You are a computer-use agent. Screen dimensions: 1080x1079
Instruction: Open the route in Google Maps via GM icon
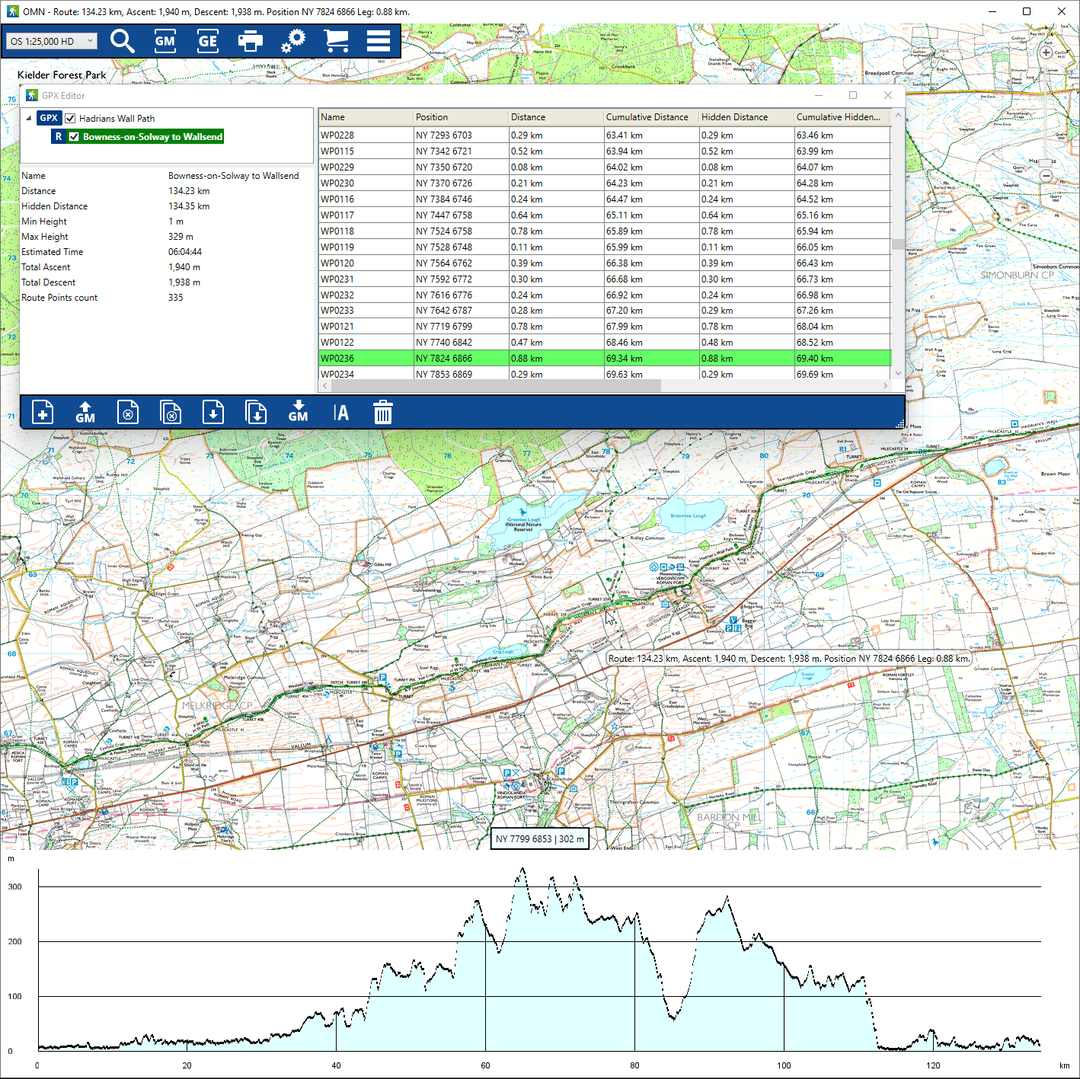click(x=164, y=41)
